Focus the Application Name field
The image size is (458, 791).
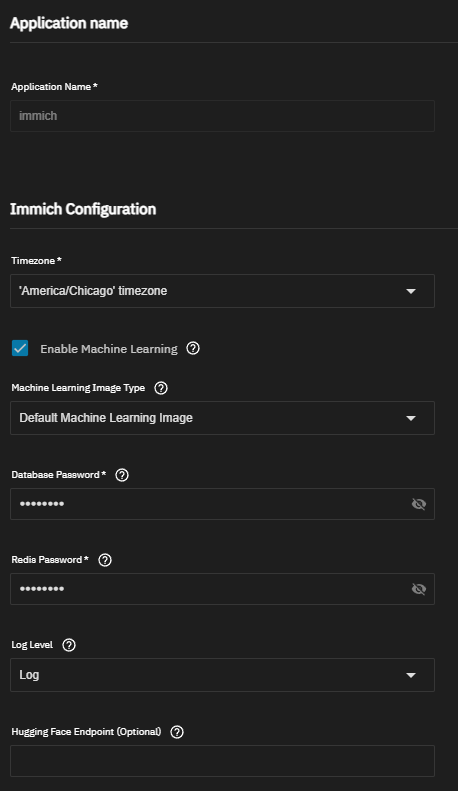222,116
